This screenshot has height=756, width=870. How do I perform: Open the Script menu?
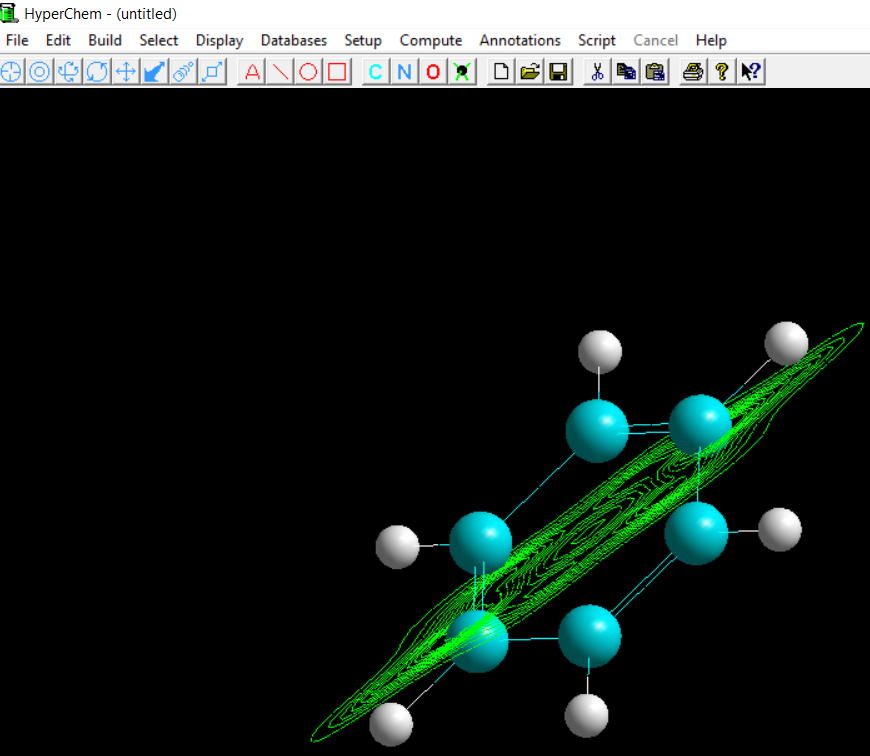[597, 40]
